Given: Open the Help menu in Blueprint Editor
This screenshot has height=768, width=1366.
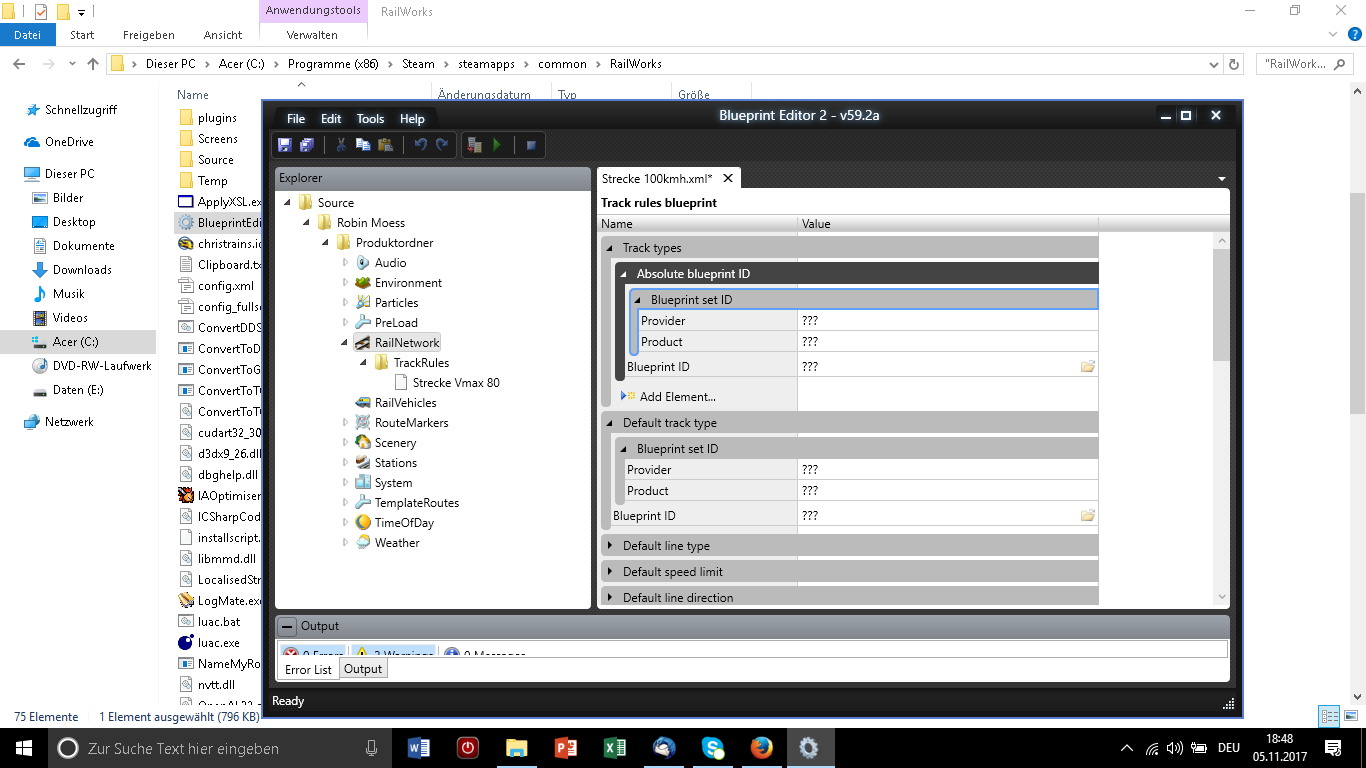Looking at the screenshot, I should [x=412, y=119].
